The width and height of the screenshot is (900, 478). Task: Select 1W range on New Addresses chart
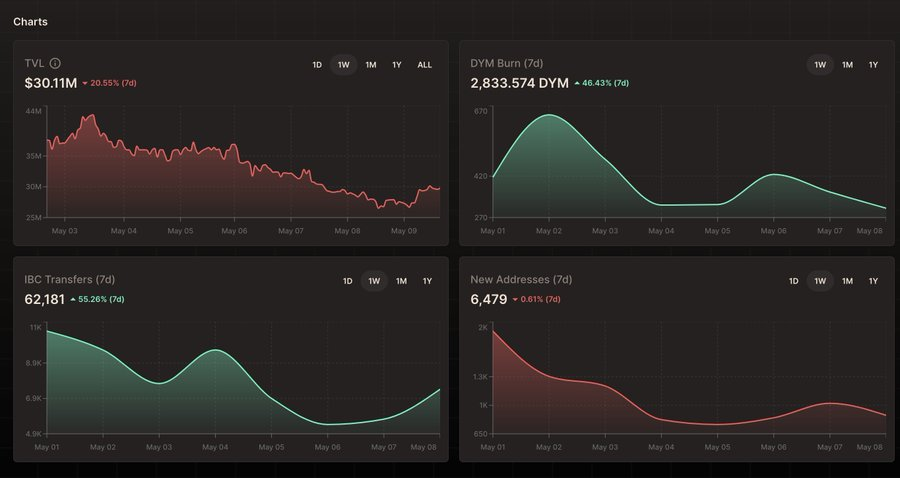[x=820, y=281]
